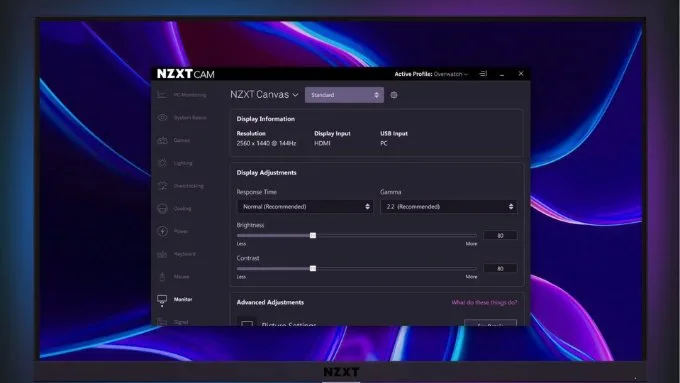Open the Power bolt icon
680x383 pixels.
[x=162, y=231]
